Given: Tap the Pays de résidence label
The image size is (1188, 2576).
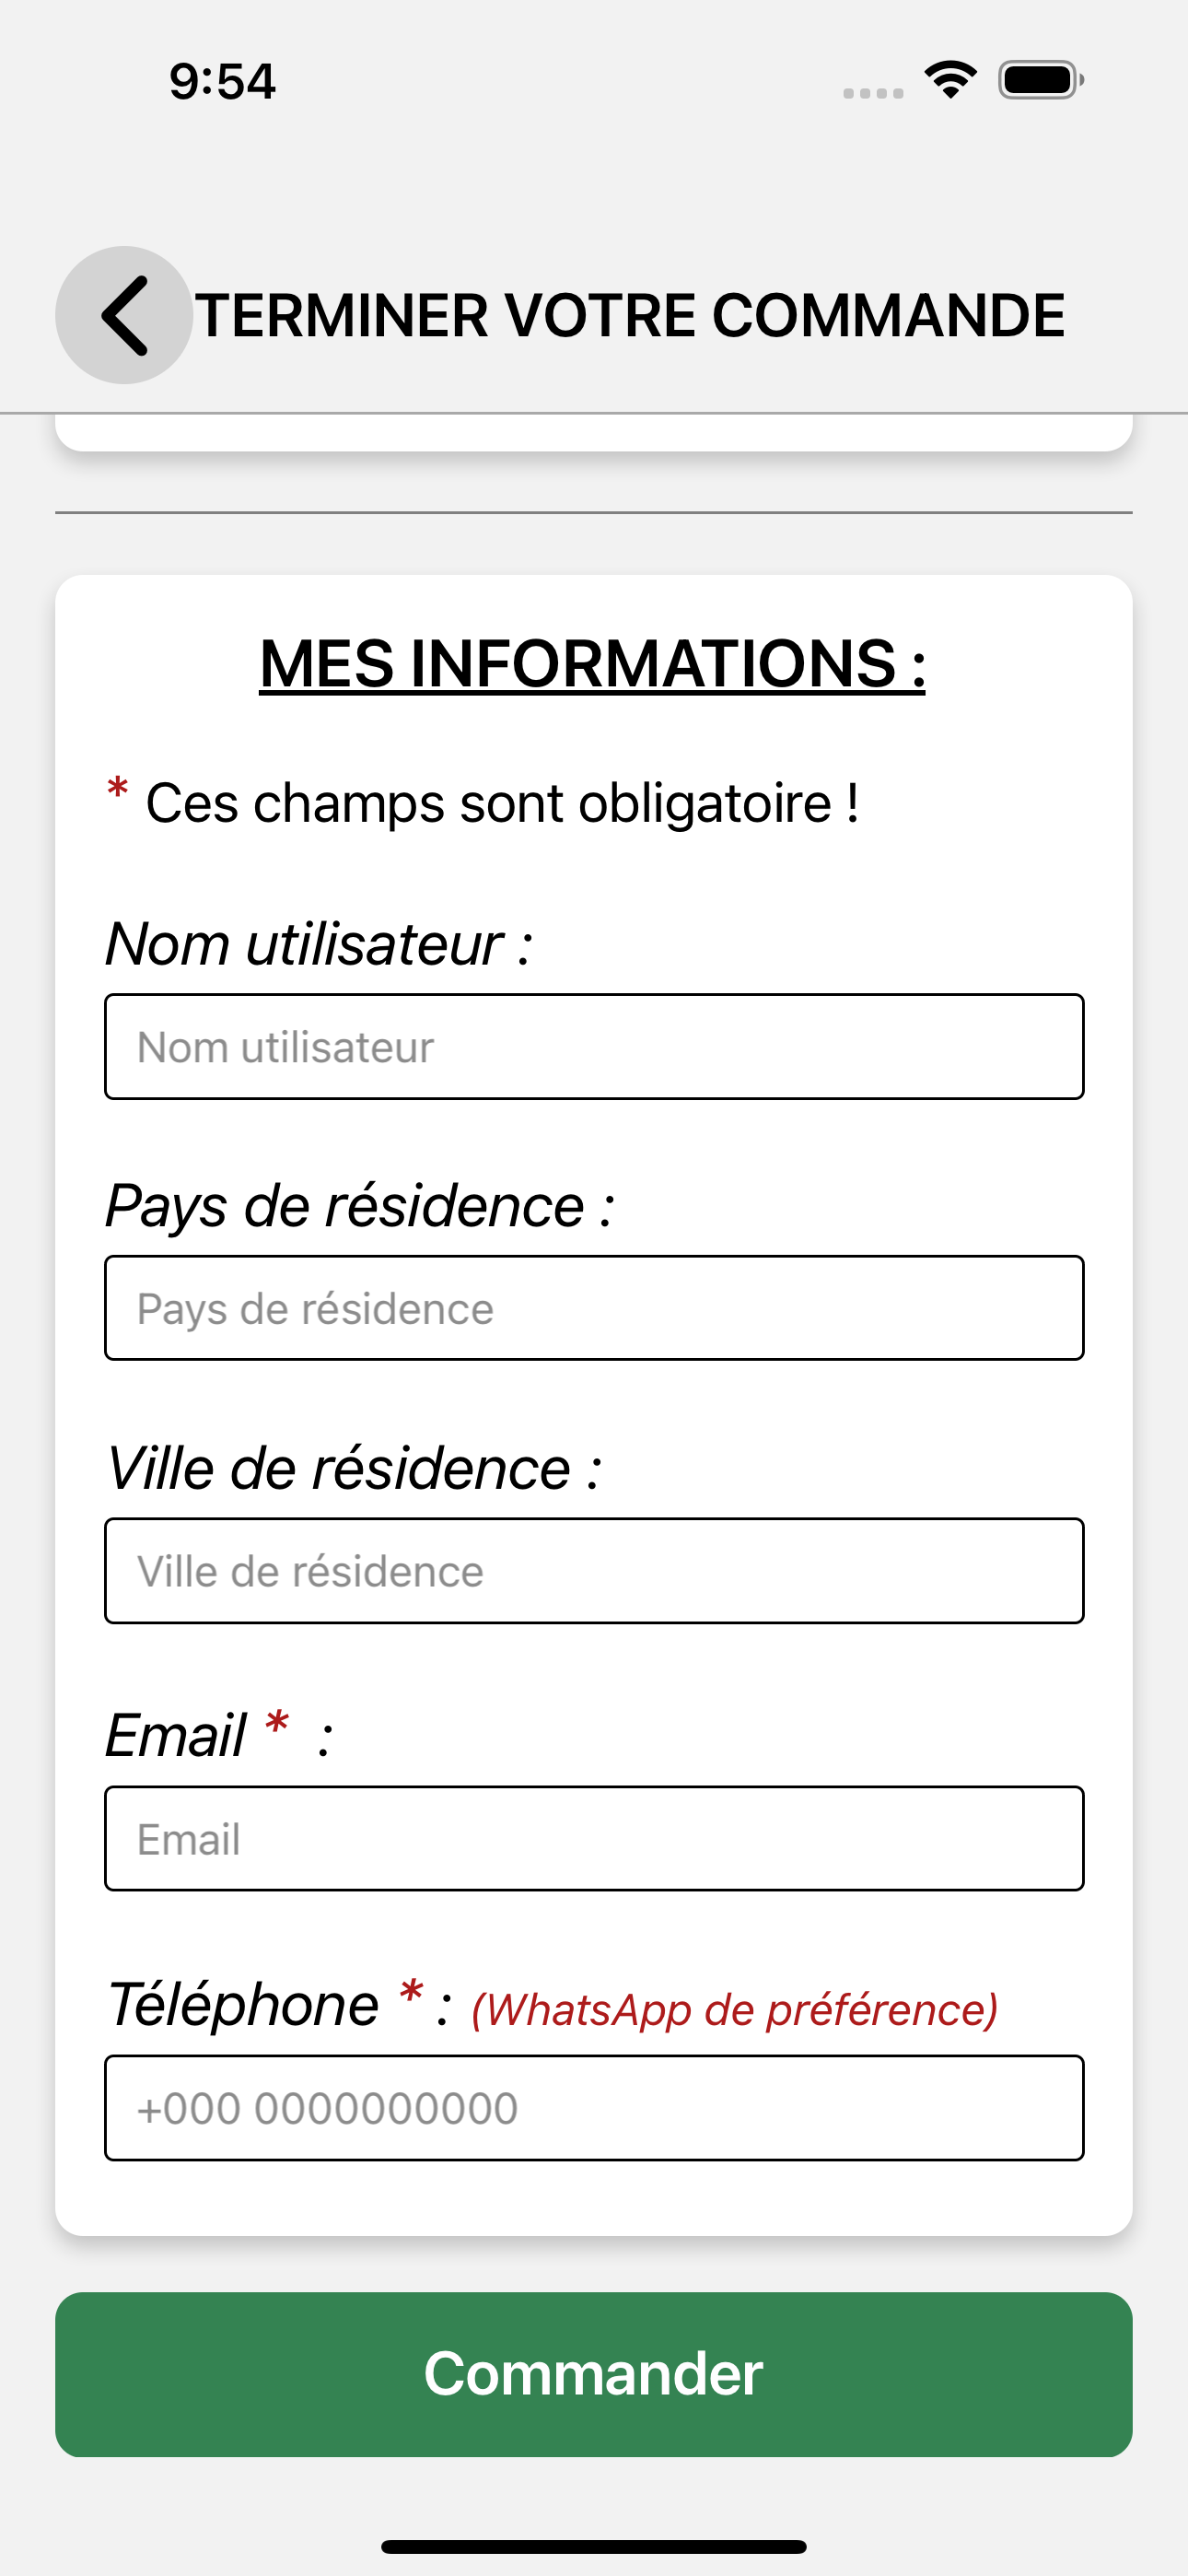Looking at the screenshot, I should pos(360,1205).
